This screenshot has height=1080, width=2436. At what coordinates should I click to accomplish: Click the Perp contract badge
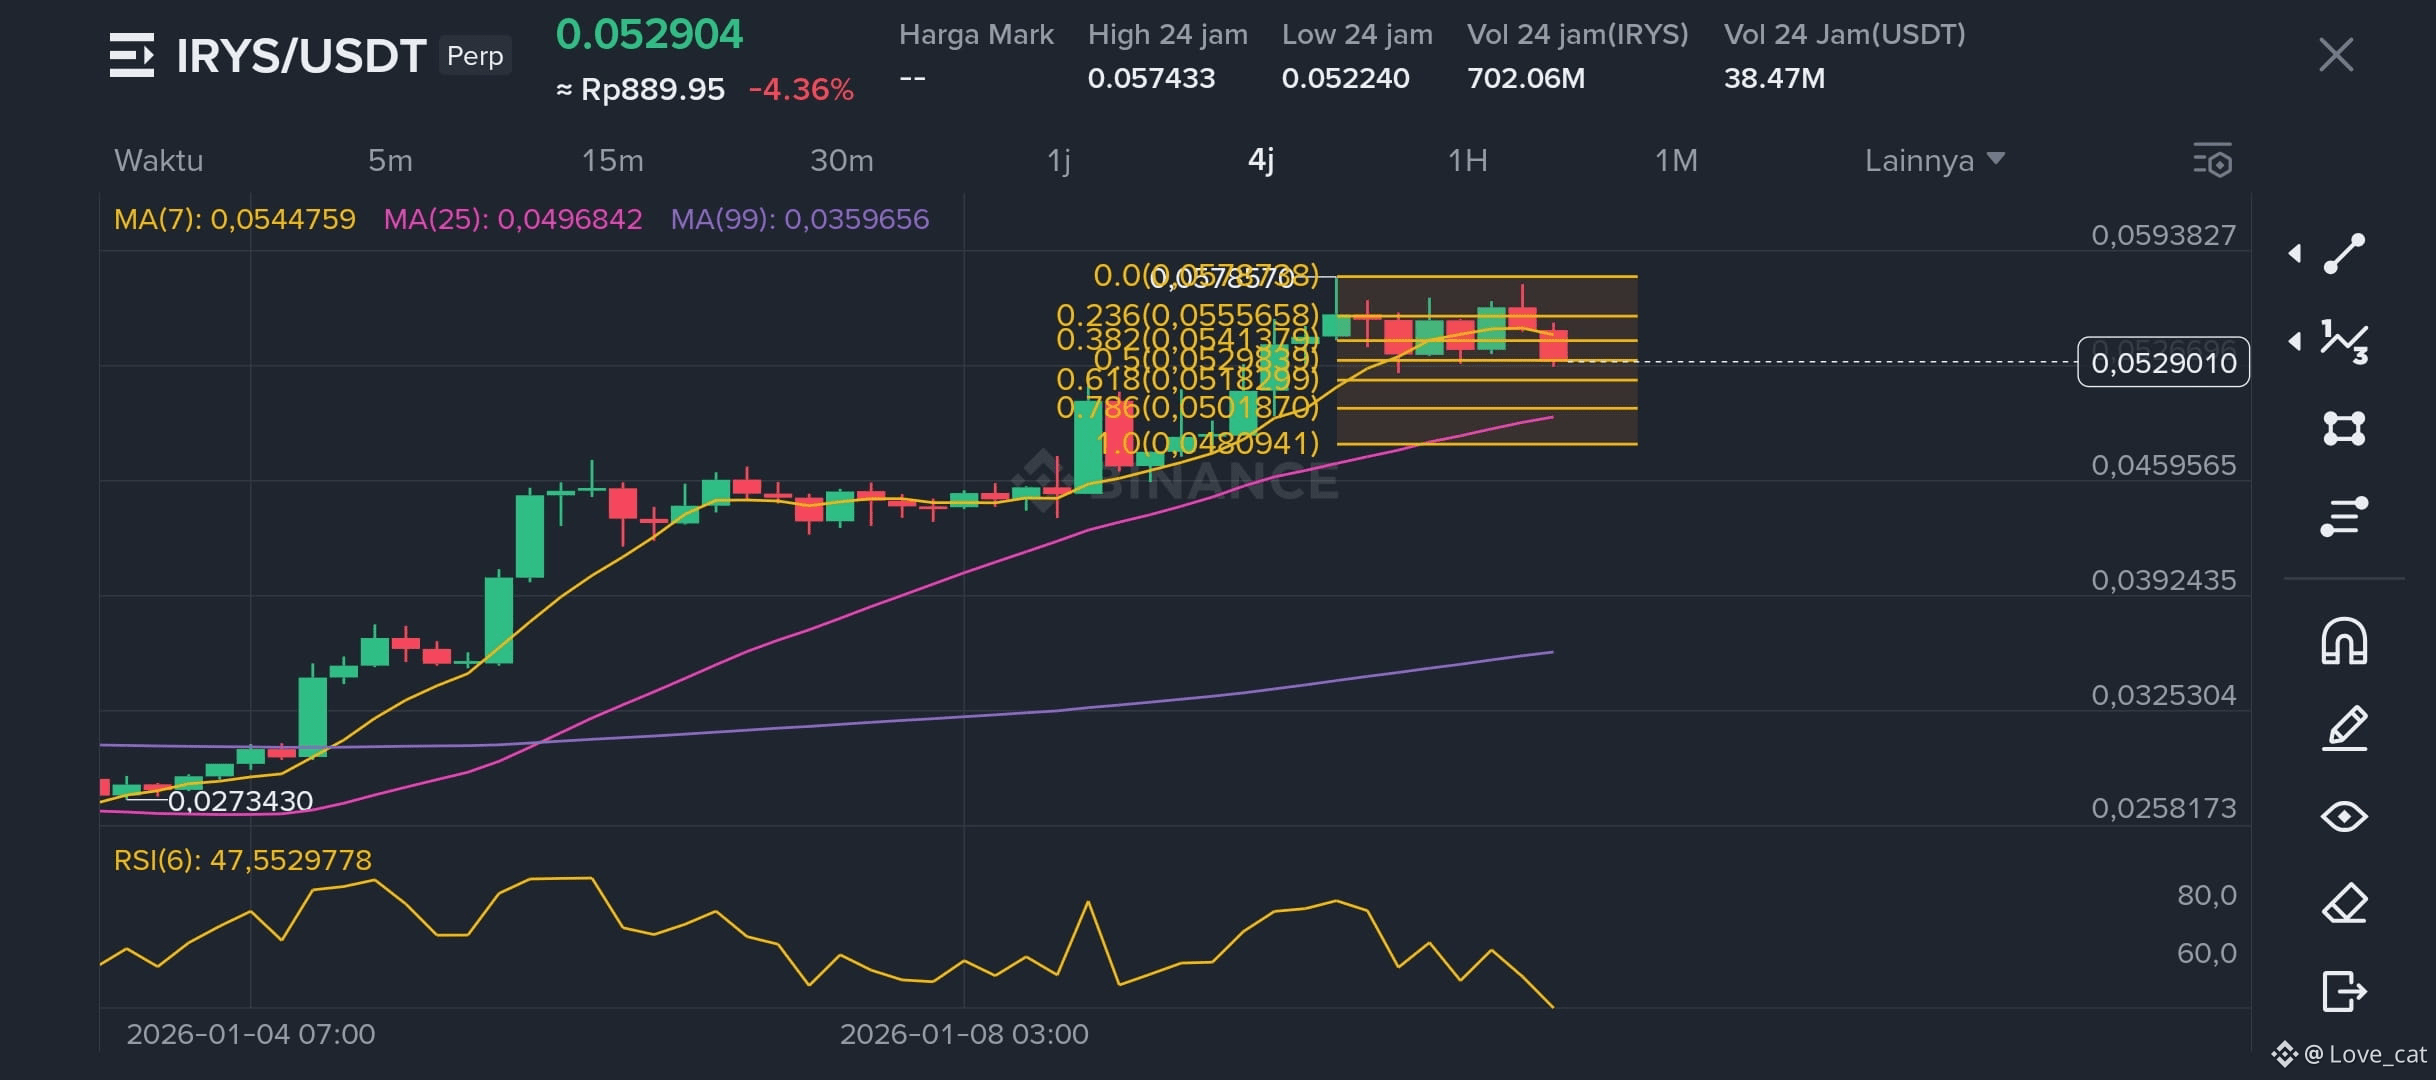tap(475, 56)
